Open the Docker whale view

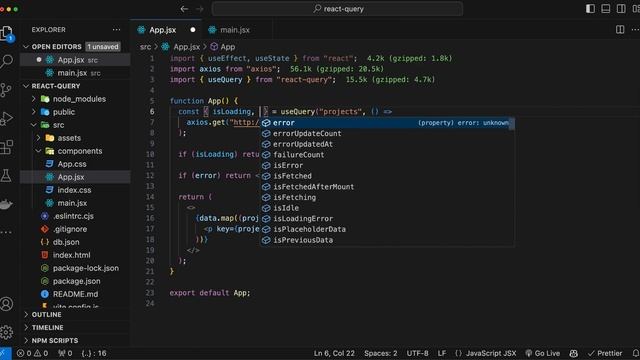6,204
